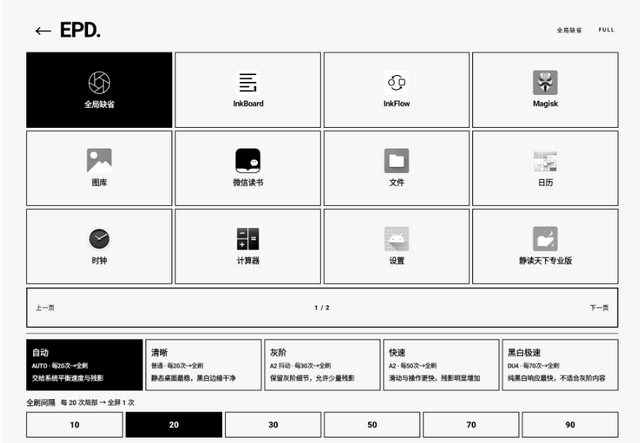This screenshot has width=640, height=443.
Task: Choose the Magisk app icon
Action: [x=545, y=82]
